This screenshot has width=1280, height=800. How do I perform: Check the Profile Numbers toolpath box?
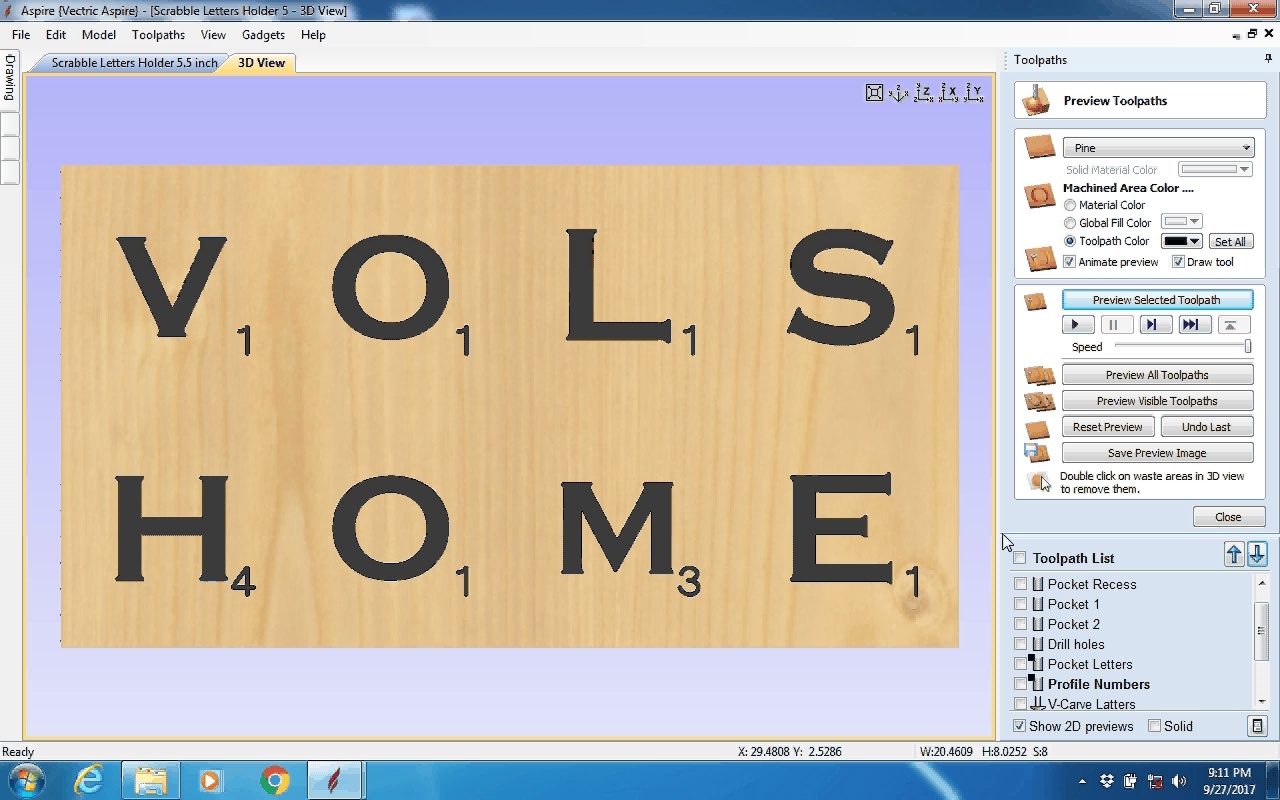(x=1020, y=684)
